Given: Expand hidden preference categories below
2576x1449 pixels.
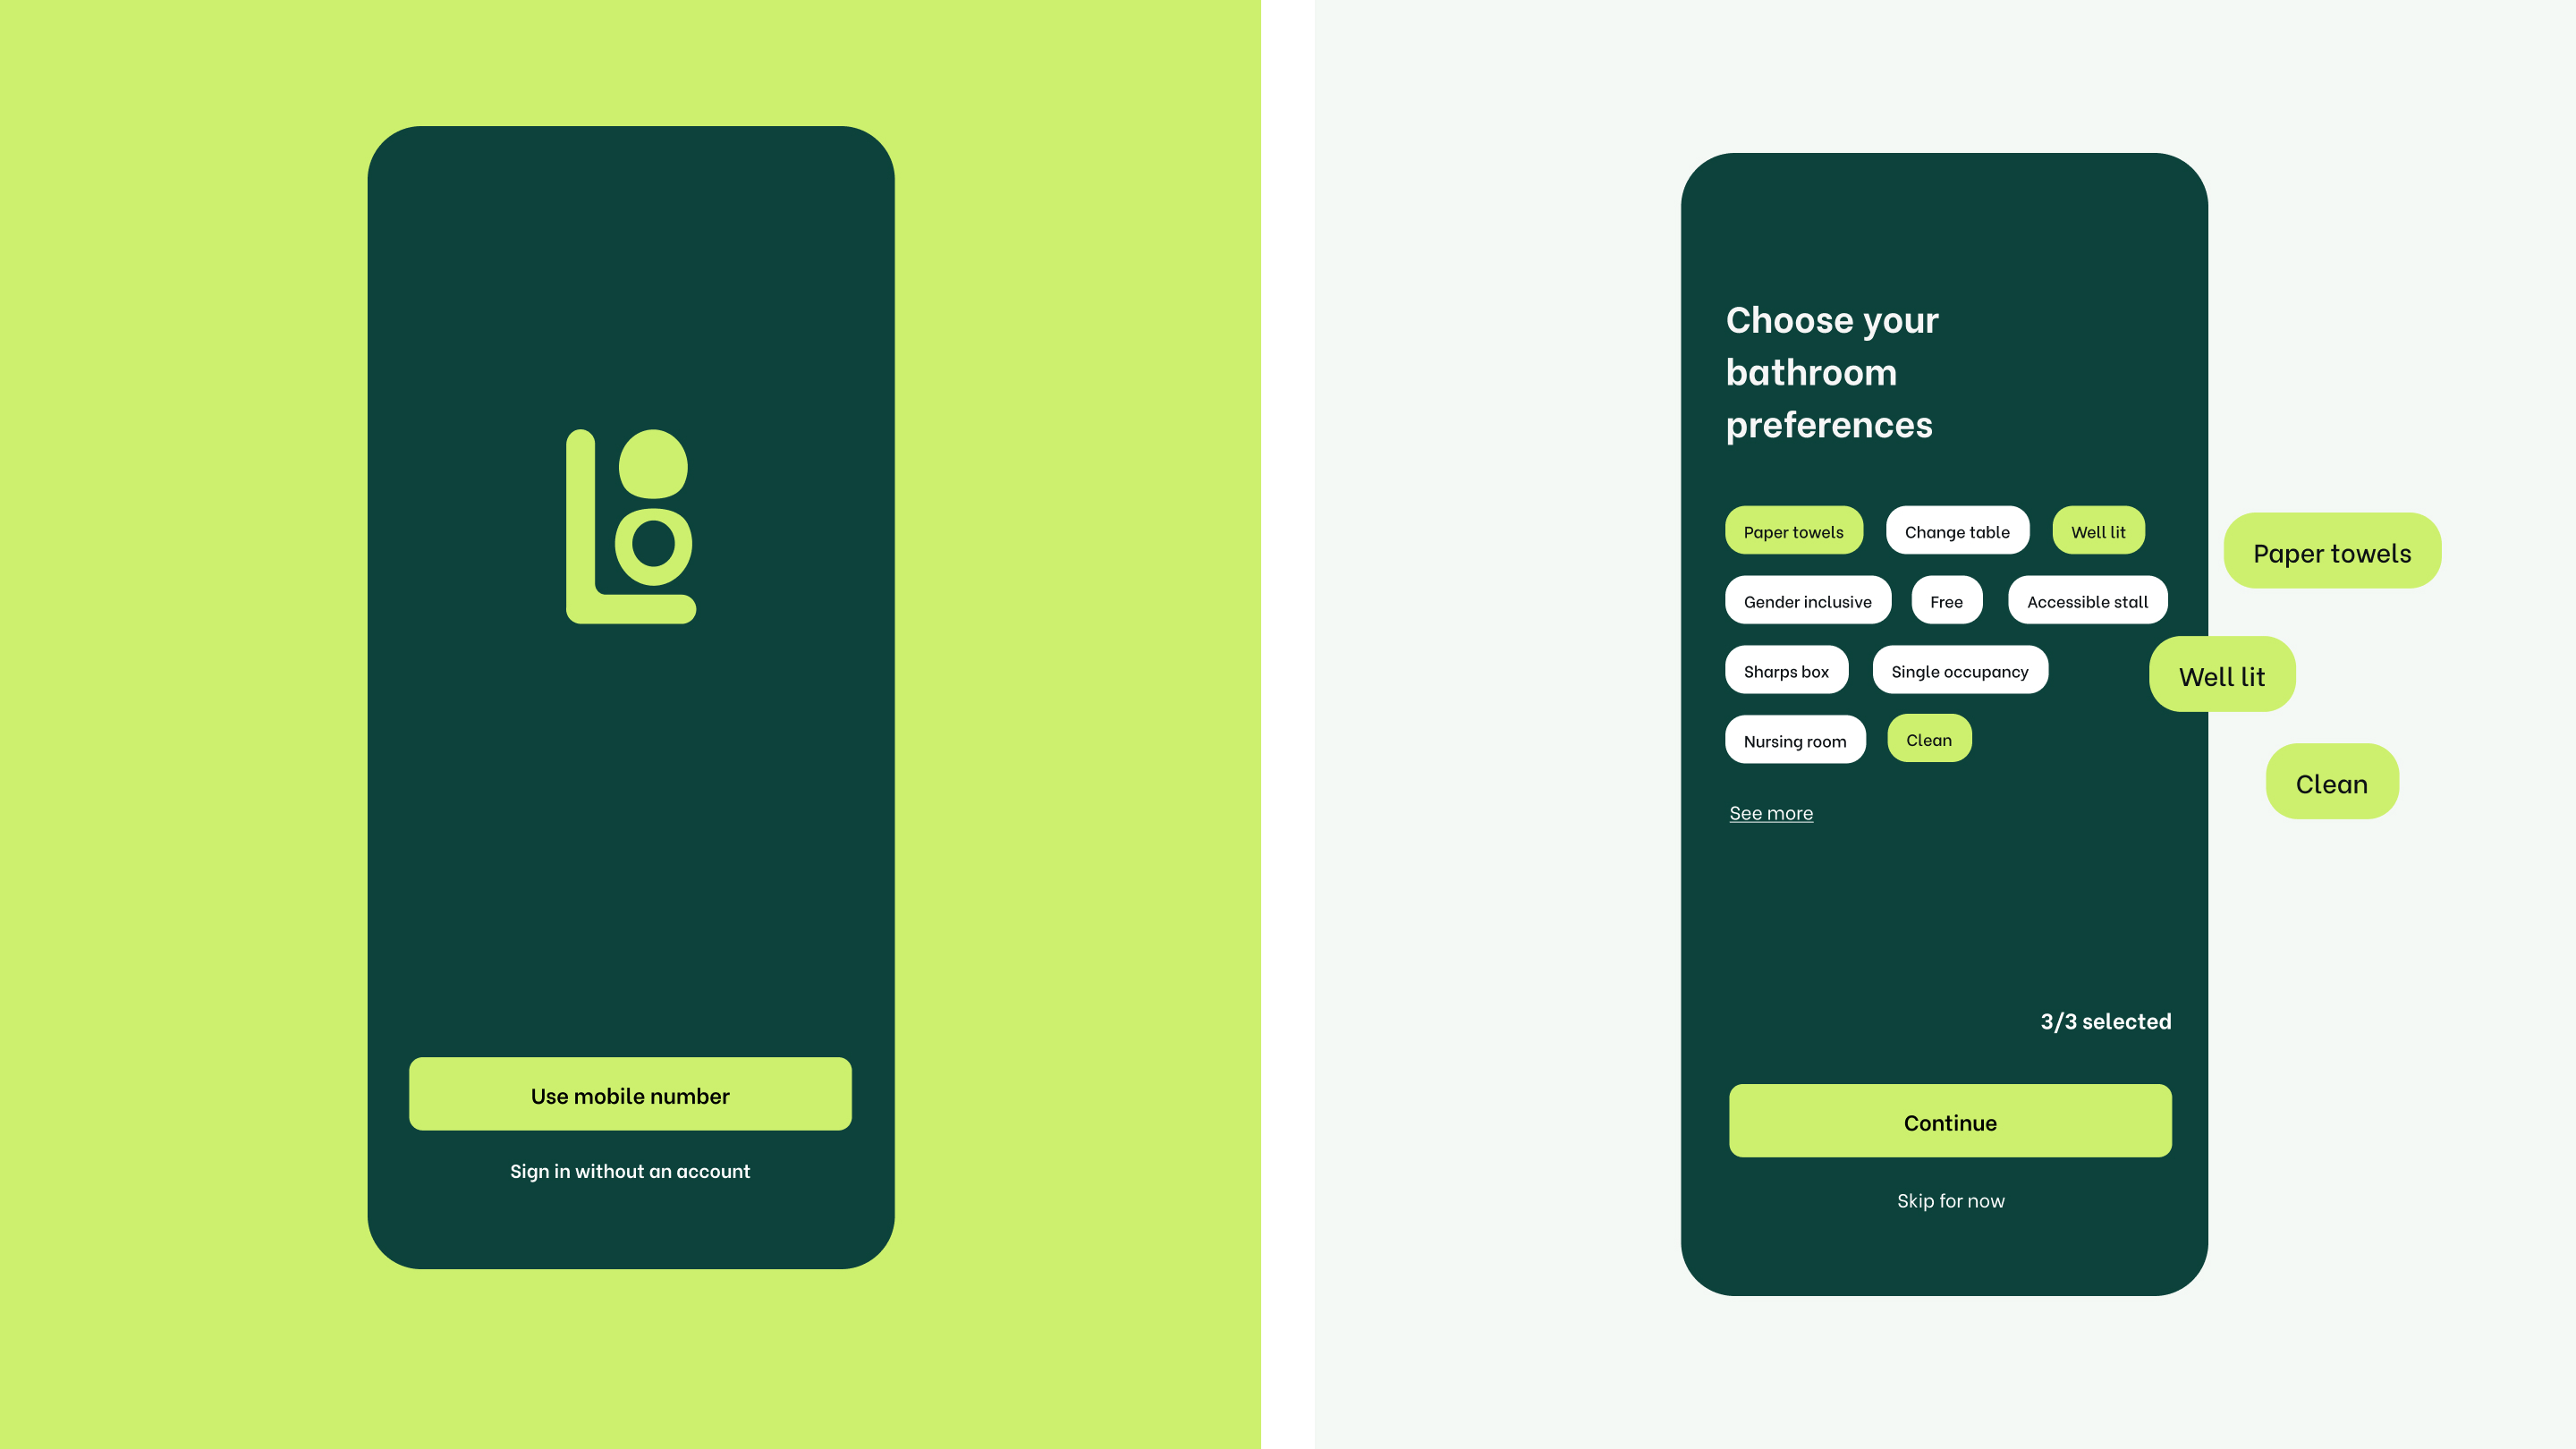Looking at the screenshot, I should (1771, 812).
